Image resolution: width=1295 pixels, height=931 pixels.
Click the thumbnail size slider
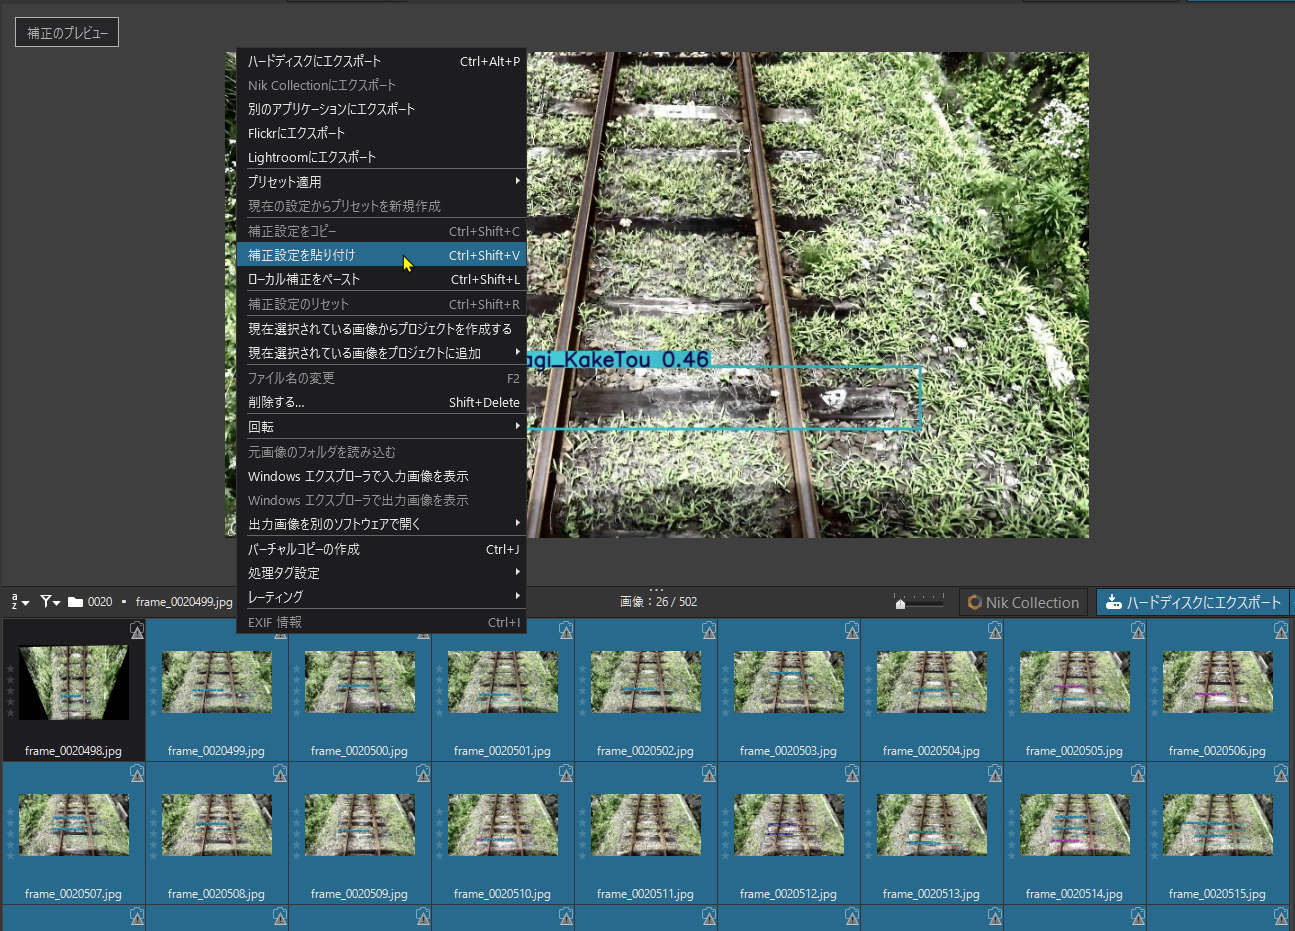coord(919,602)
